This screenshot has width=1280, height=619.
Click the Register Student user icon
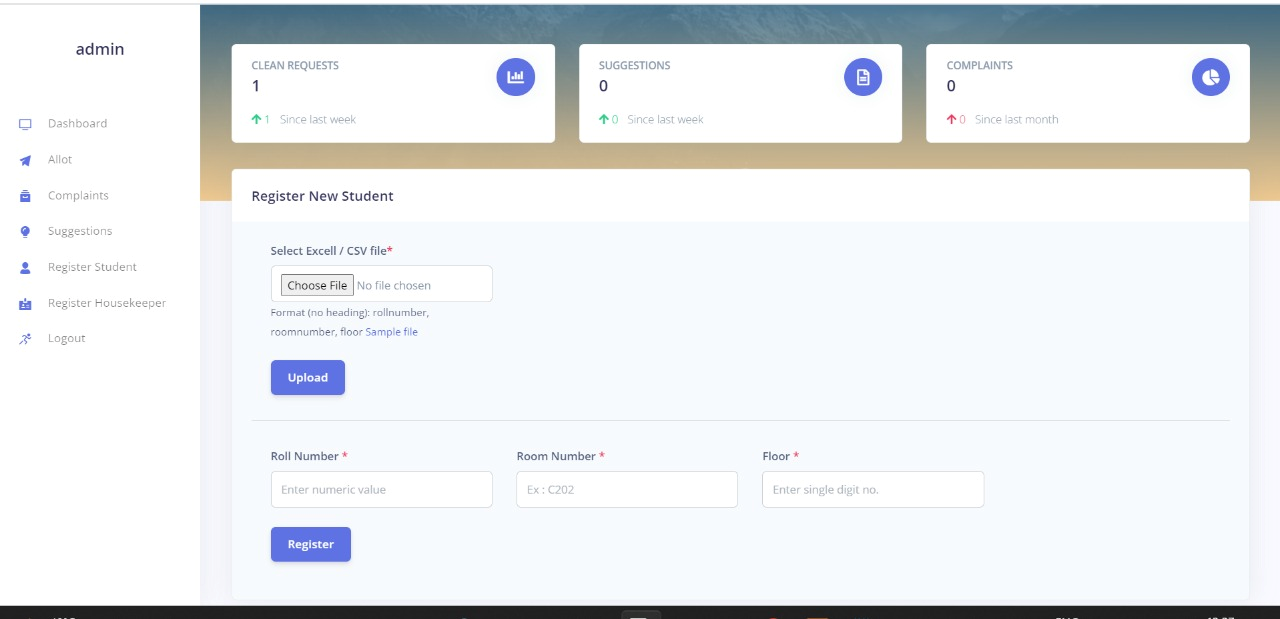[x=25, y=268]
